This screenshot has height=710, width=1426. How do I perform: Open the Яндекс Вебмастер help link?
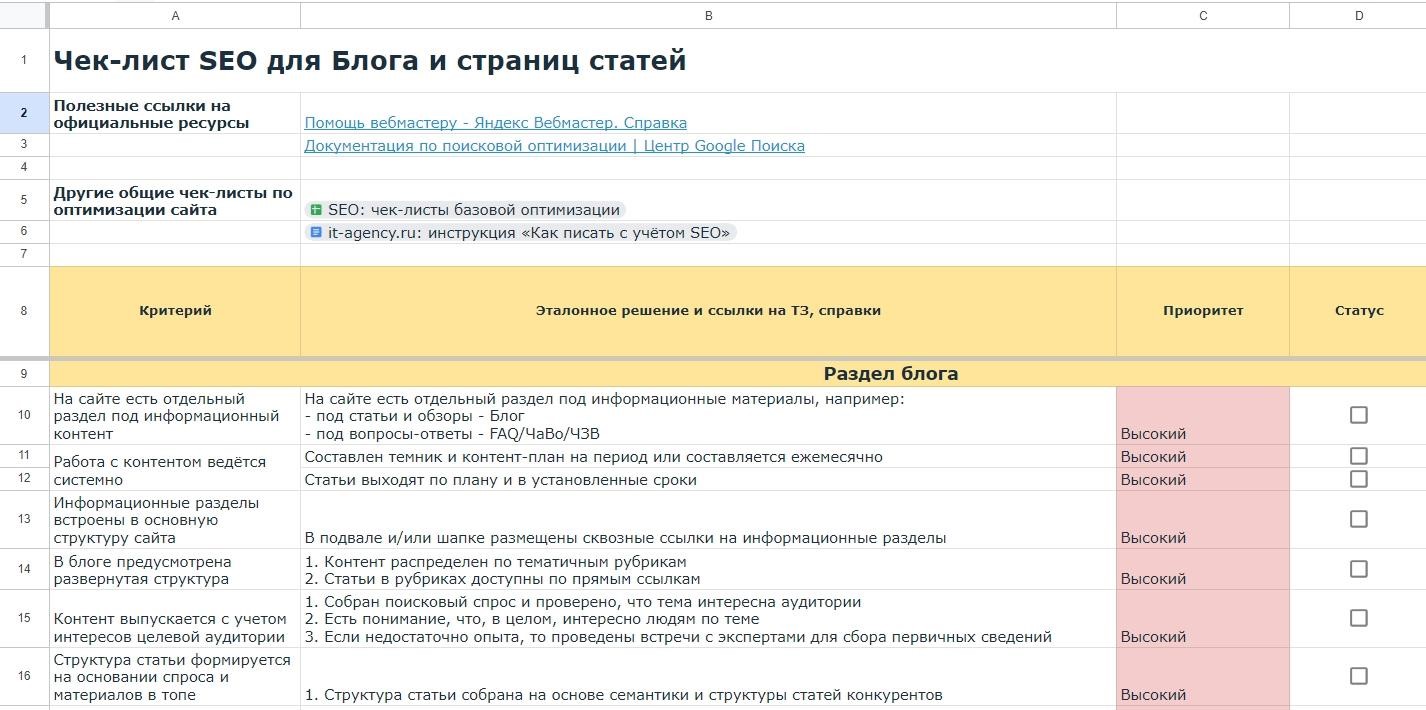pos(494,122)
